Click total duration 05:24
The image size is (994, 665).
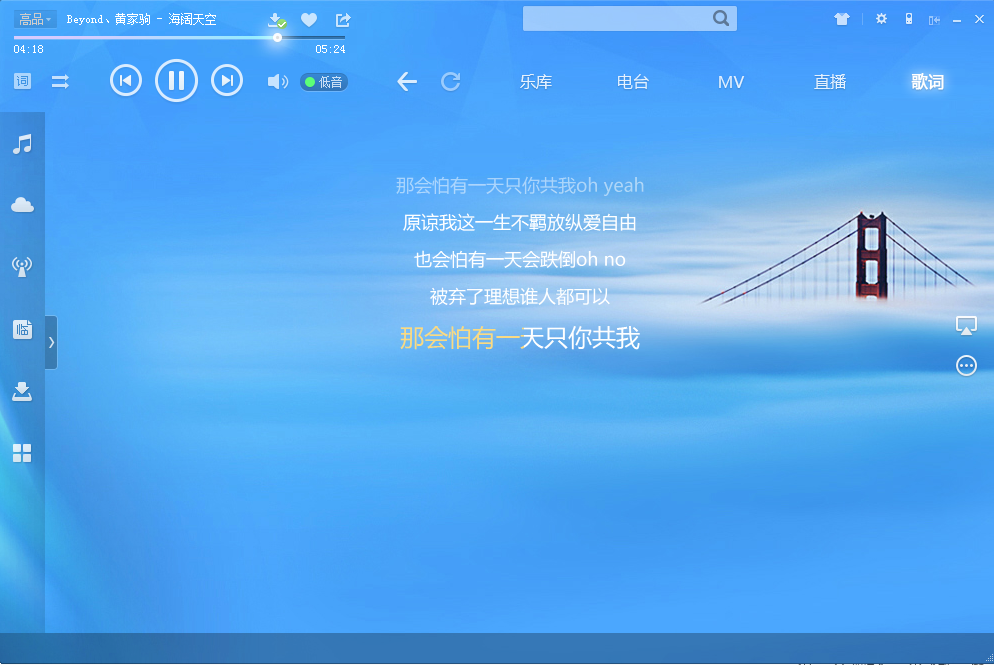point(330,49)
